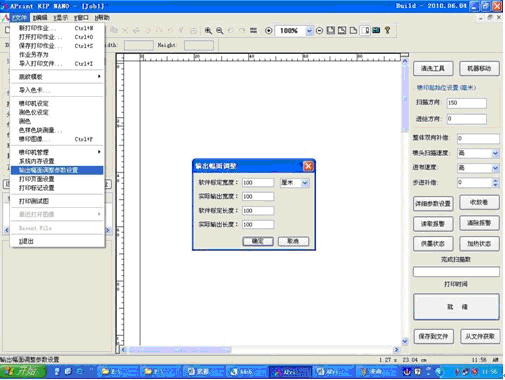Open the Windows 开始 Start button
Image resolution: width=505 pixels, height=380 pixels.
pos(22,371)
